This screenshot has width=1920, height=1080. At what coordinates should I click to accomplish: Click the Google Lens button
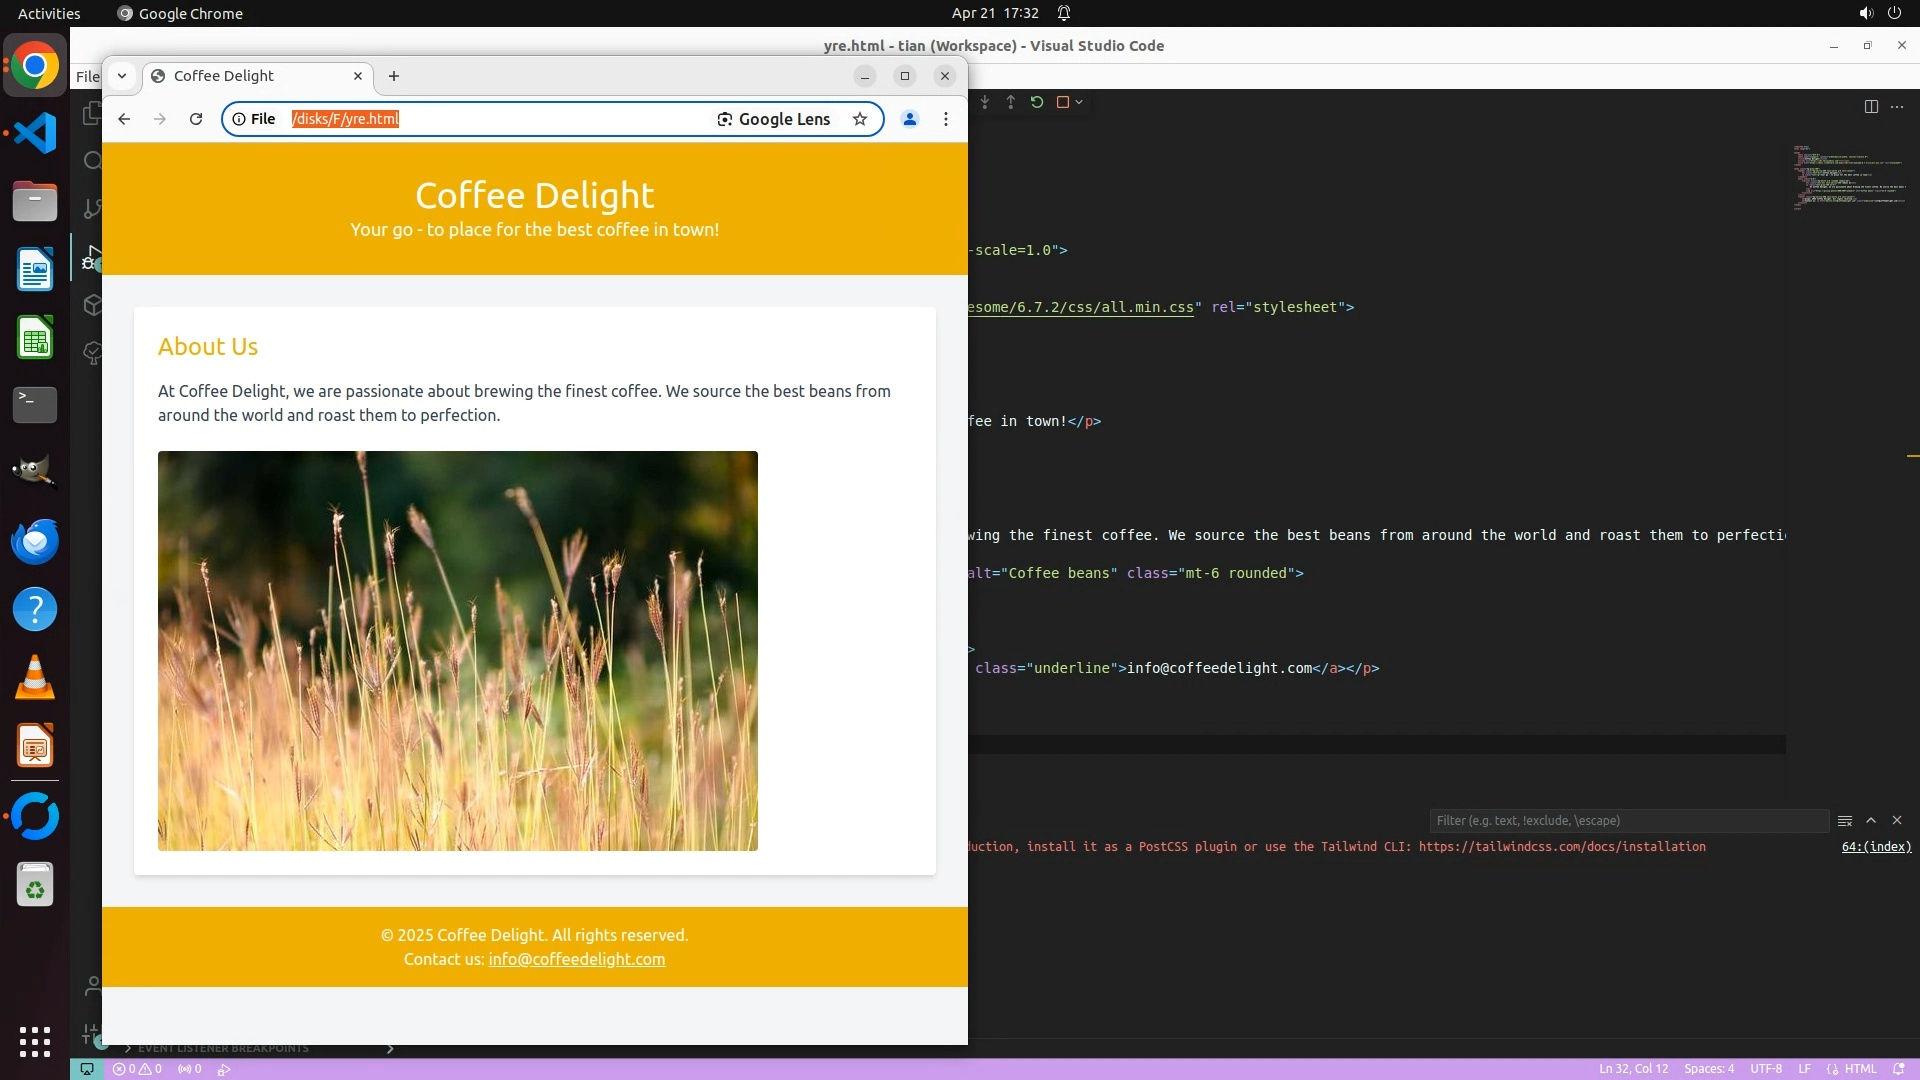click(x=774, y=119)
